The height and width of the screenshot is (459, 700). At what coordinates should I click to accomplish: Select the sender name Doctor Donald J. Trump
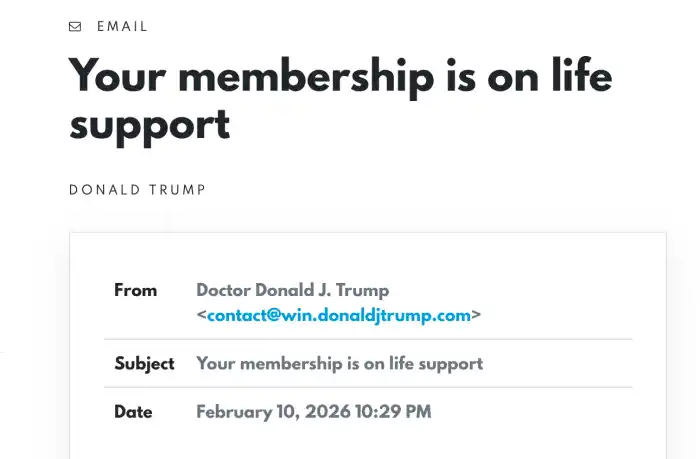(292, 290)
